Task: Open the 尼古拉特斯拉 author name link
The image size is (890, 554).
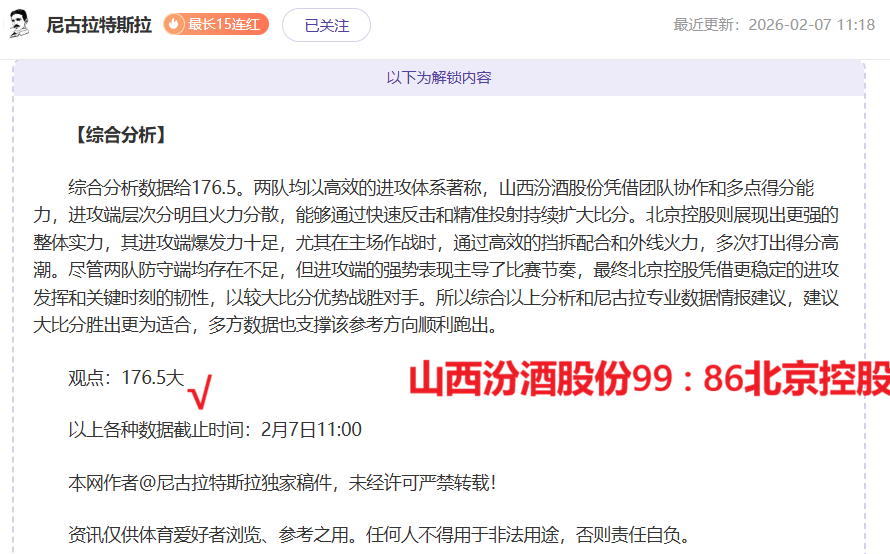Action: (98, 25)
